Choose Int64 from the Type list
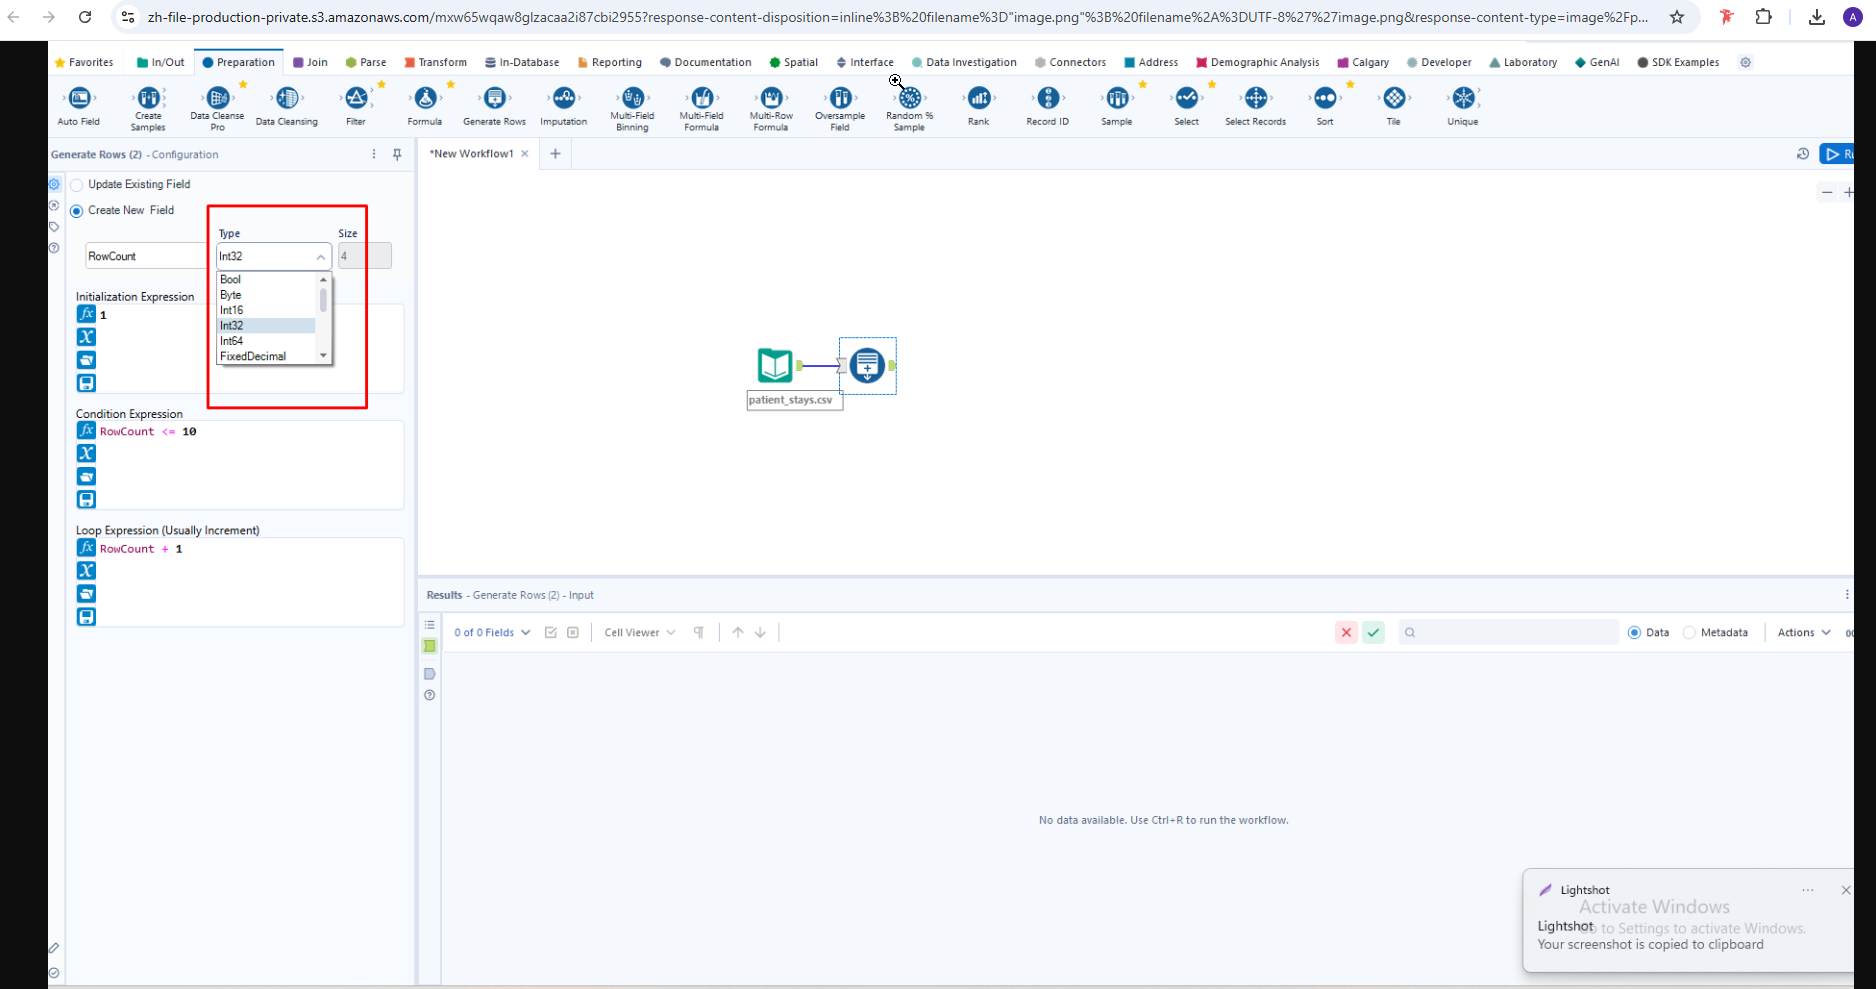The width and height of the screenshot is (1876, 989). (x=232, y=341)
